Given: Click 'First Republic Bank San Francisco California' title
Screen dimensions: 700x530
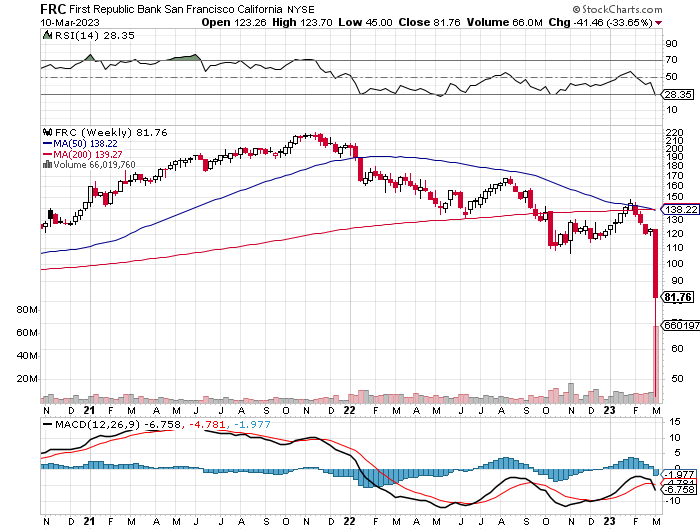Looking at the screenshot, I should (x=175, y=9).
